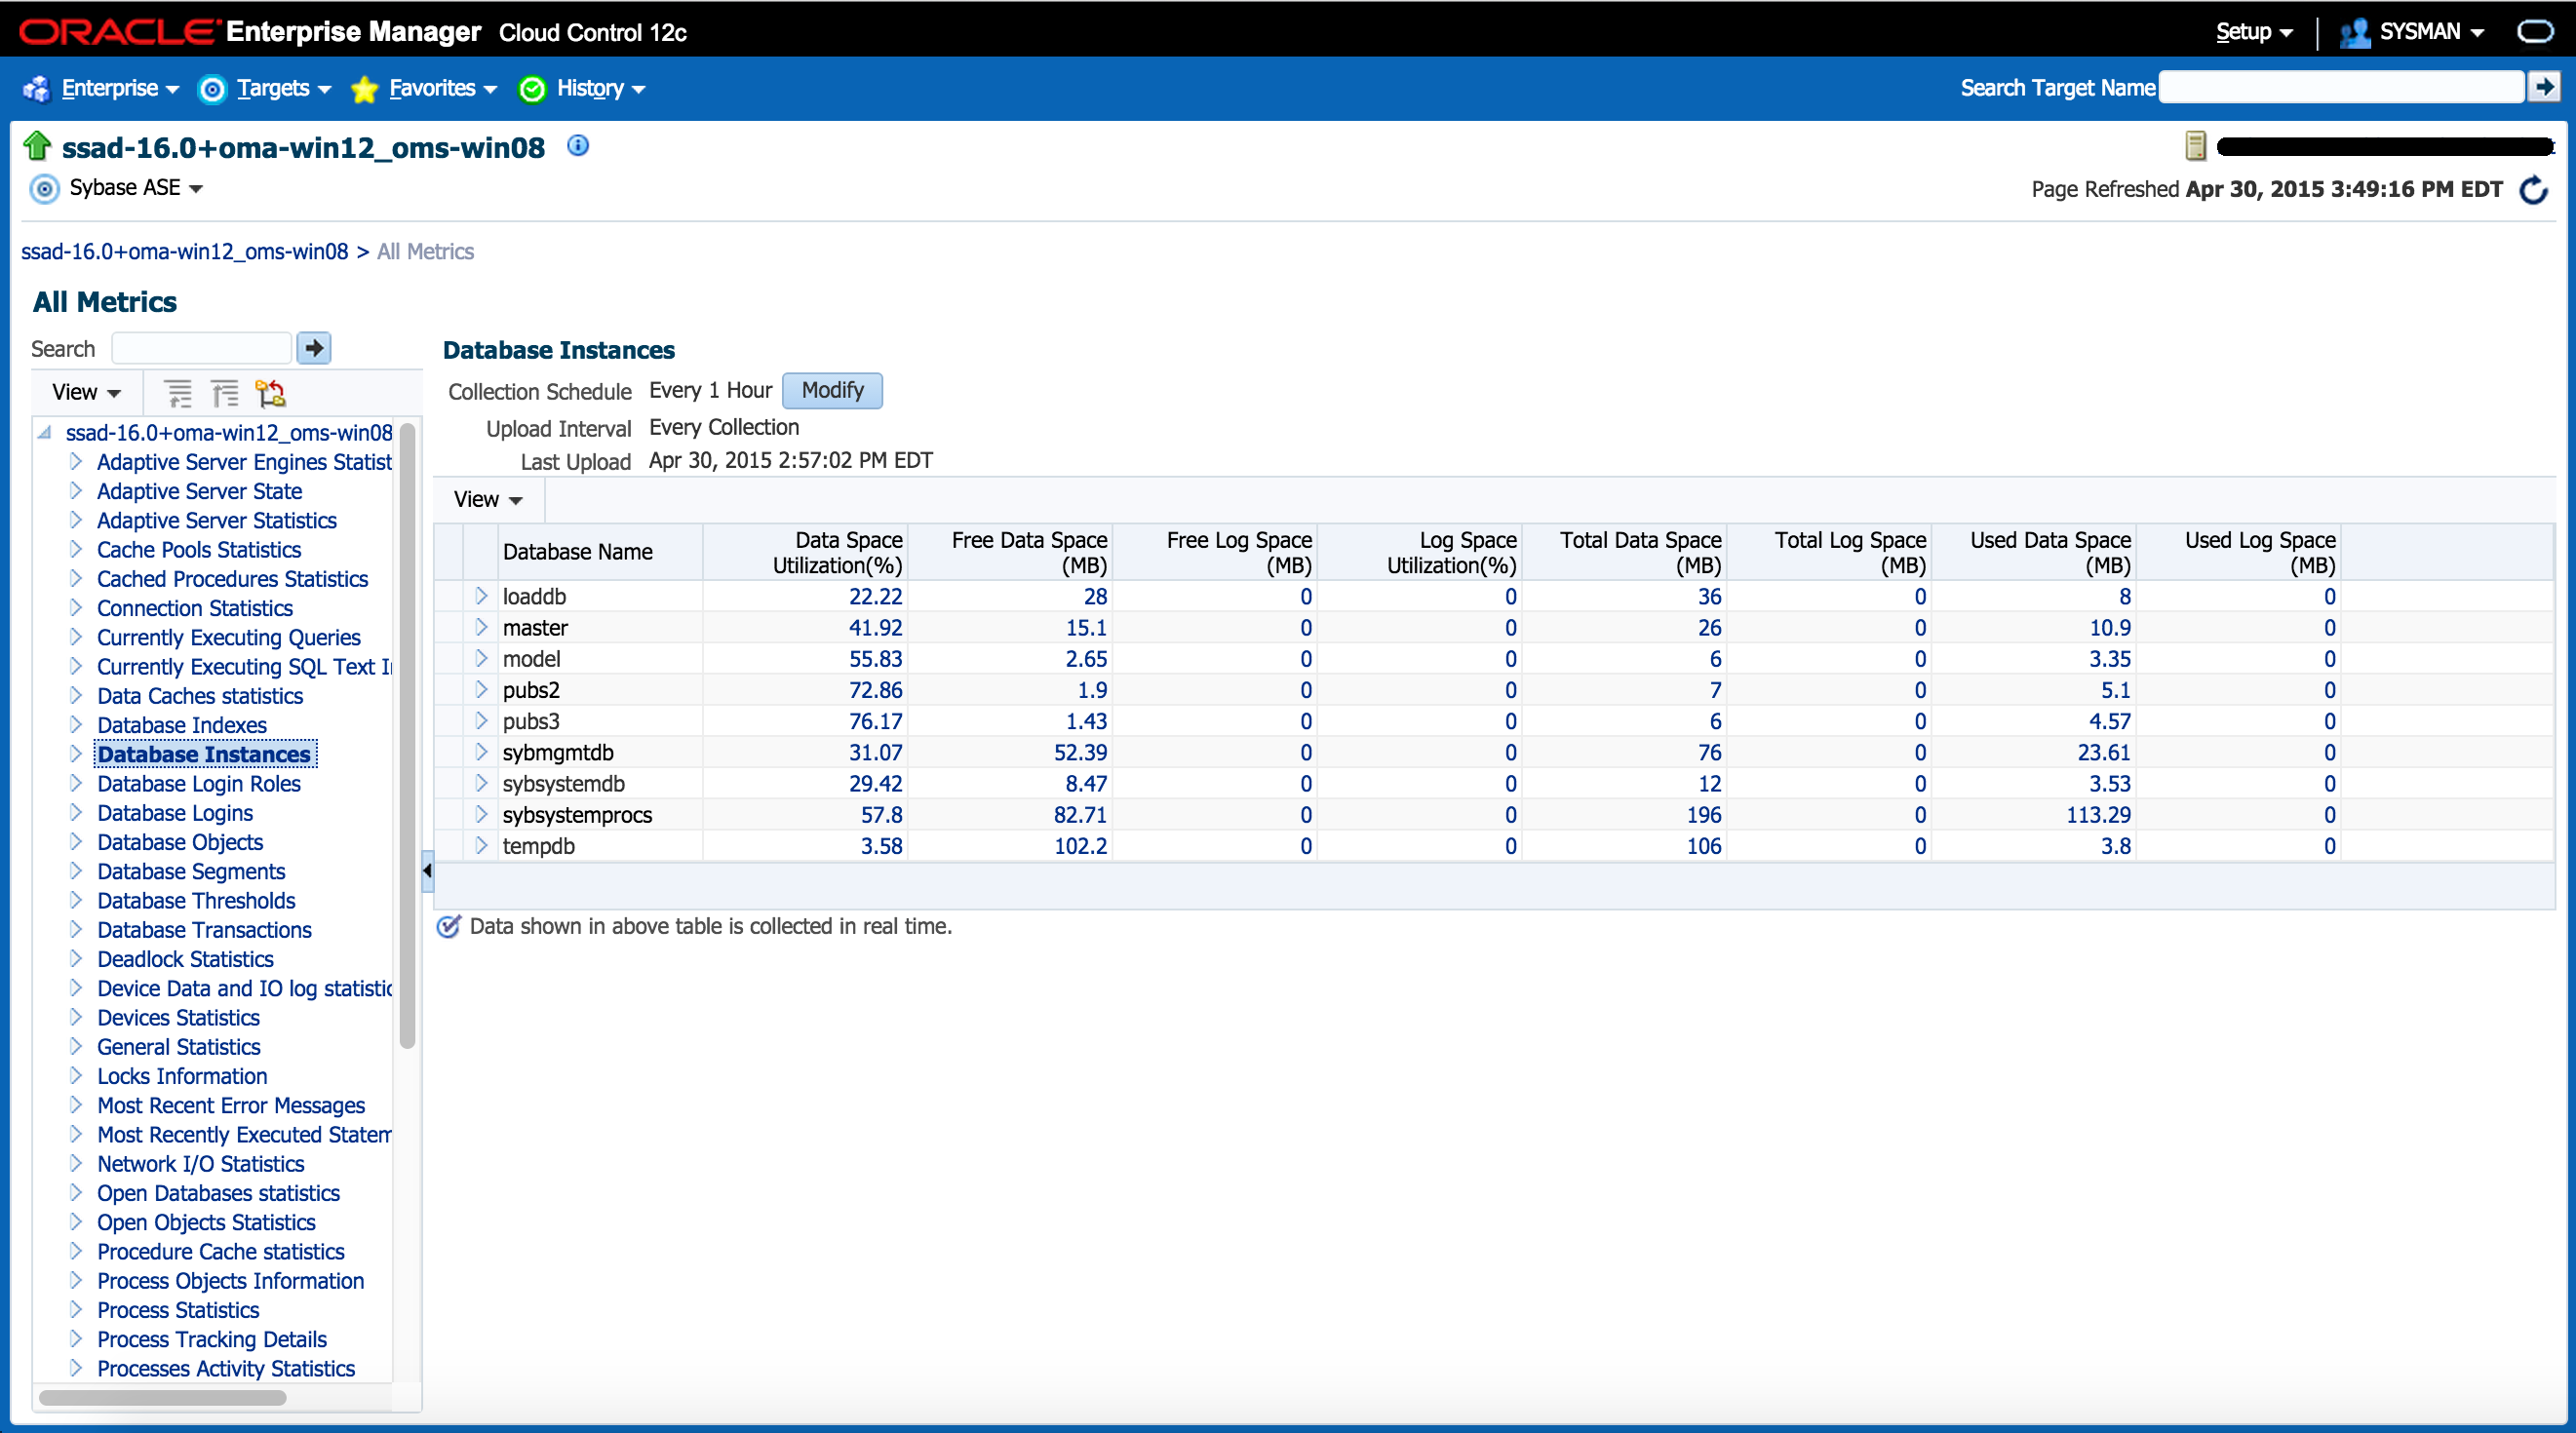Click the tree hierarchy options icon
The width and height of the screenshot is (2576, 1433).
(x=270, y=393)
